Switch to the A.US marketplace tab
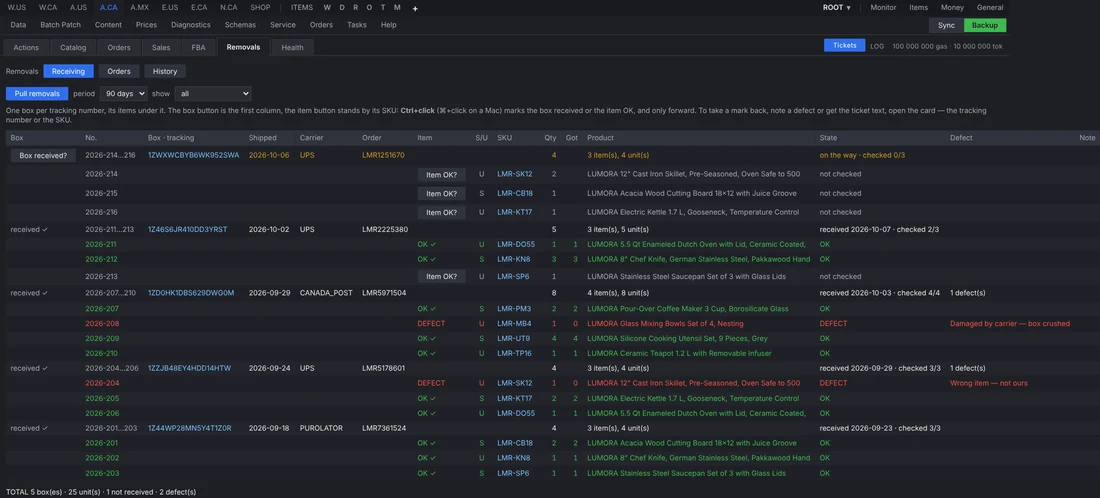 click(79, 7)
